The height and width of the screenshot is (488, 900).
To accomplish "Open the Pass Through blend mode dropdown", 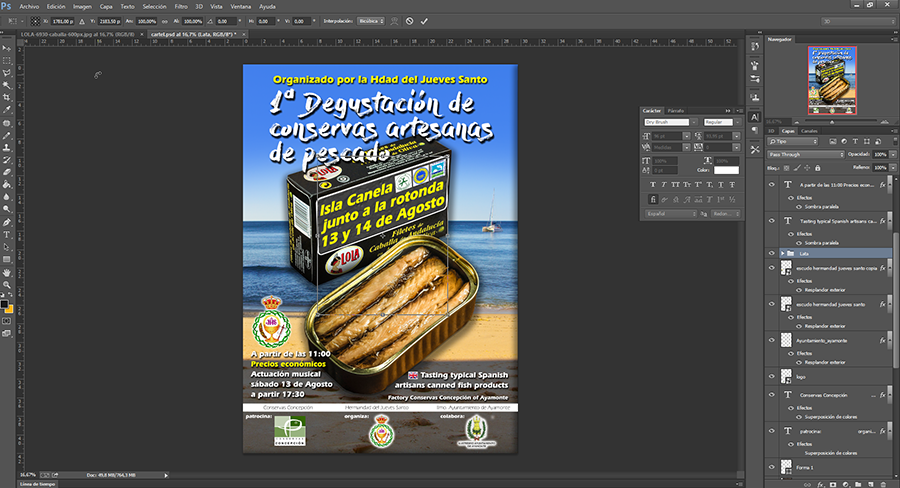I will (806, 154).
